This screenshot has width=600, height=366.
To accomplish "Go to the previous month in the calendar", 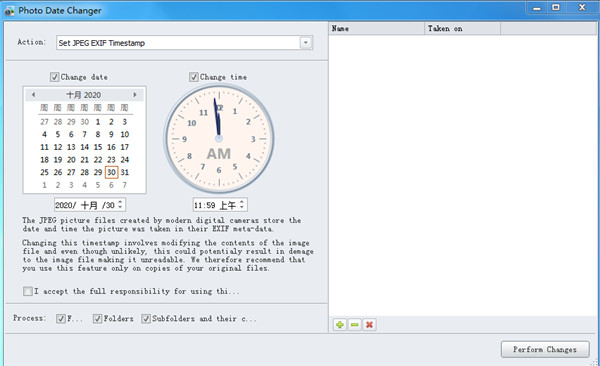I will tap(33, 95).
